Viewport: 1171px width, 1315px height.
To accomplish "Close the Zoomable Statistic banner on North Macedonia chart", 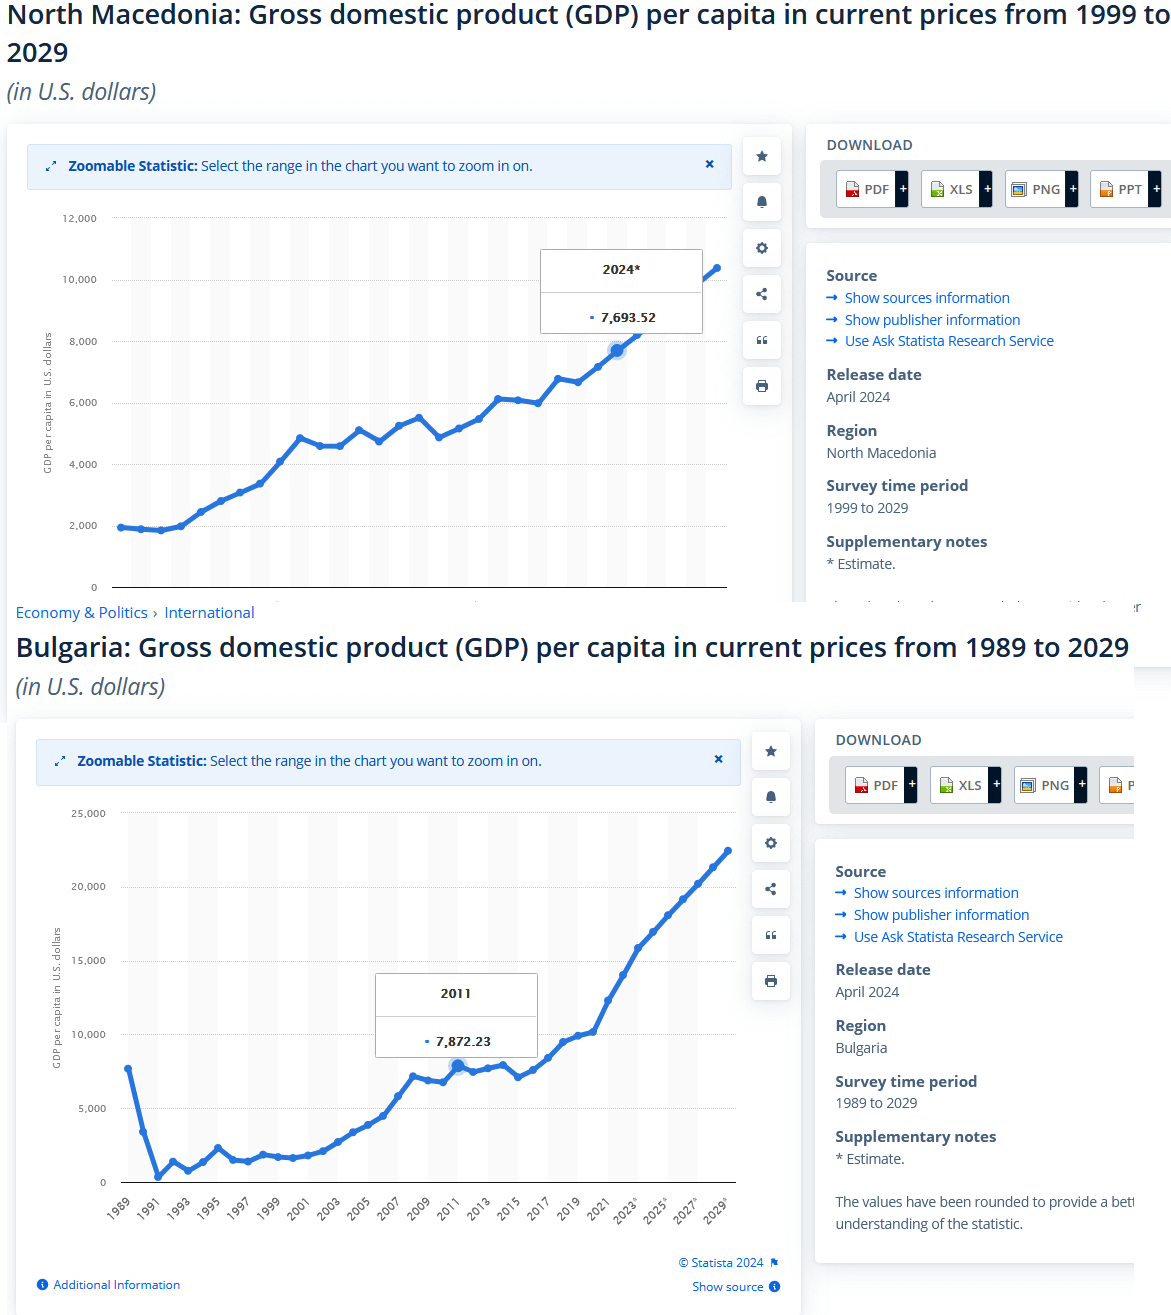I will coord(710,165).
